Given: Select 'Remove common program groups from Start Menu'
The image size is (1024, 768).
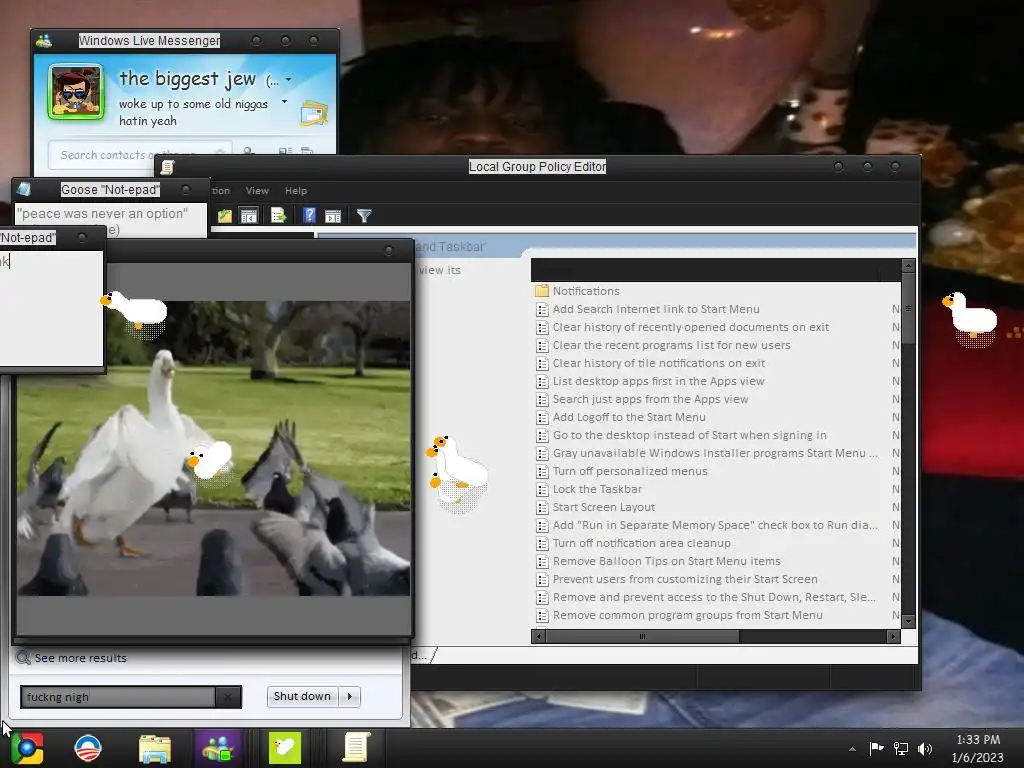Looking at the screenshot, I should 688,615.
